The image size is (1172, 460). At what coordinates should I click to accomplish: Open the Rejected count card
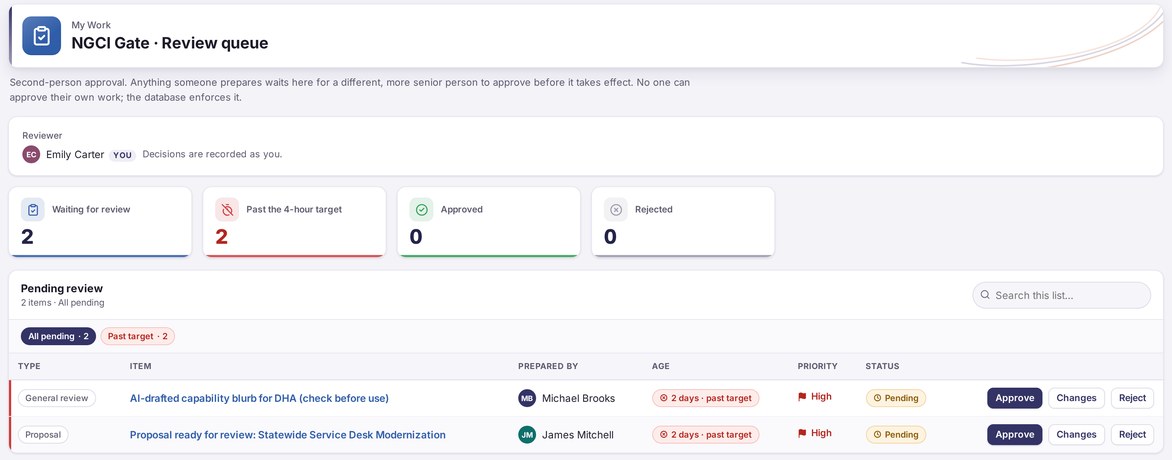tap(683, 222)
